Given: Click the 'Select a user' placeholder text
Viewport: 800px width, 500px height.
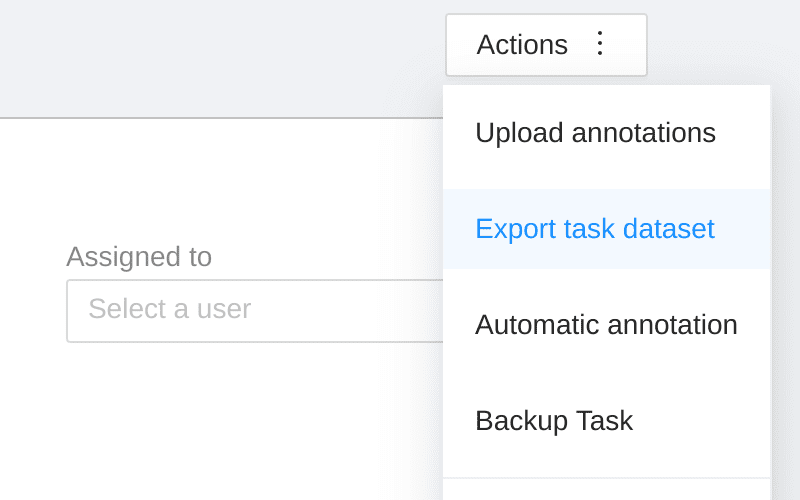Looking at the screenshot, I should coord(169,309).
